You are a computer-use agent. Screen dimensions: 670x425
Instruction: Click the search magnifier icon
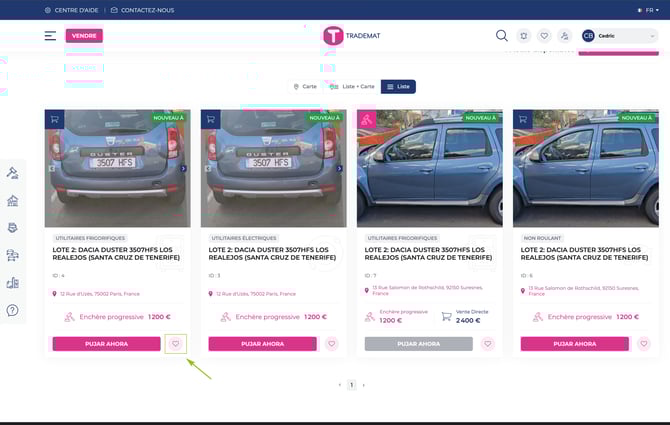pos(502,36)
